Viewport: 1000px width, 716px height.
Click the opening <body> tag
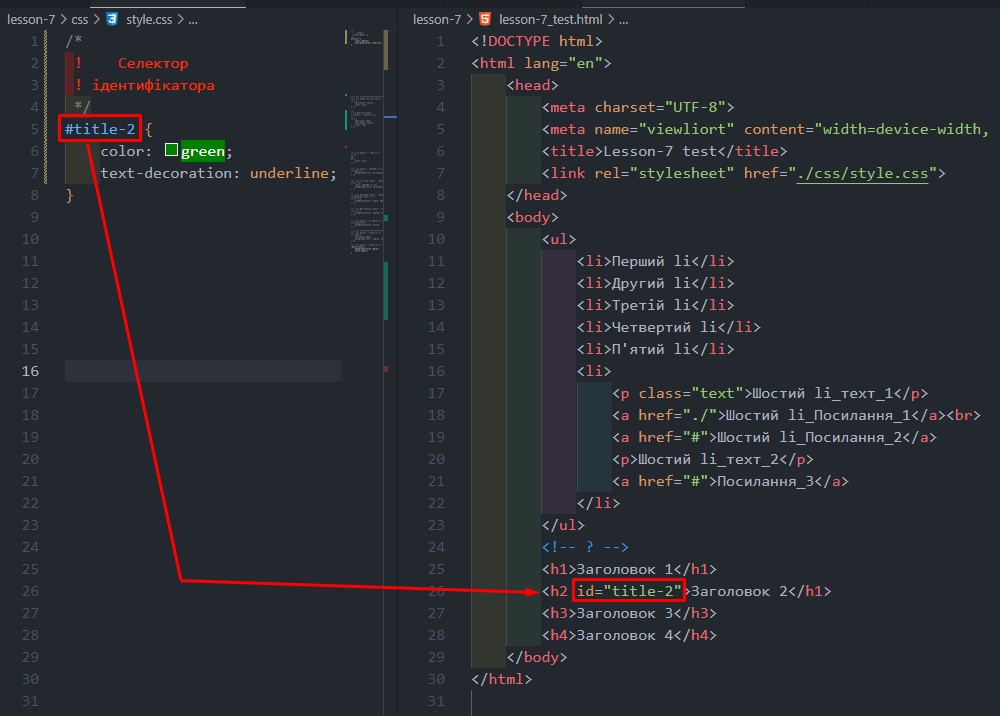pos(533,217)
